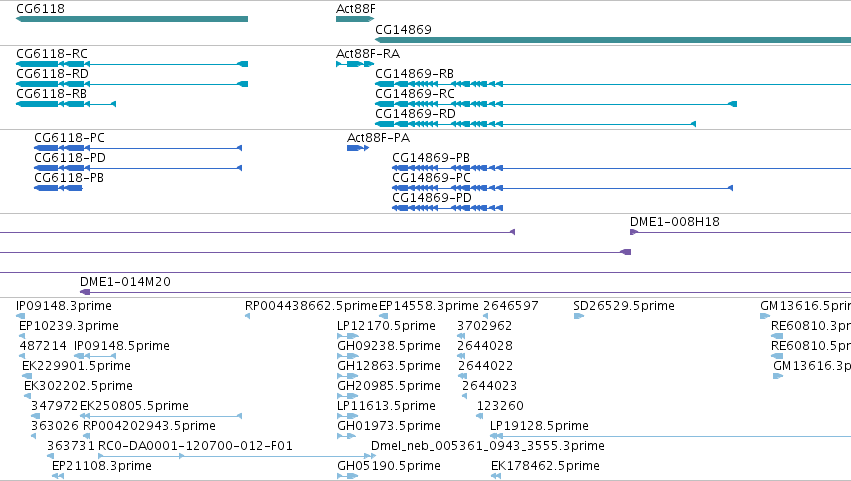Image resolution: width=851 pixels, height=481 pixels.
Task: Click the CG6118-RC transcript glyph
Action: 132,64
